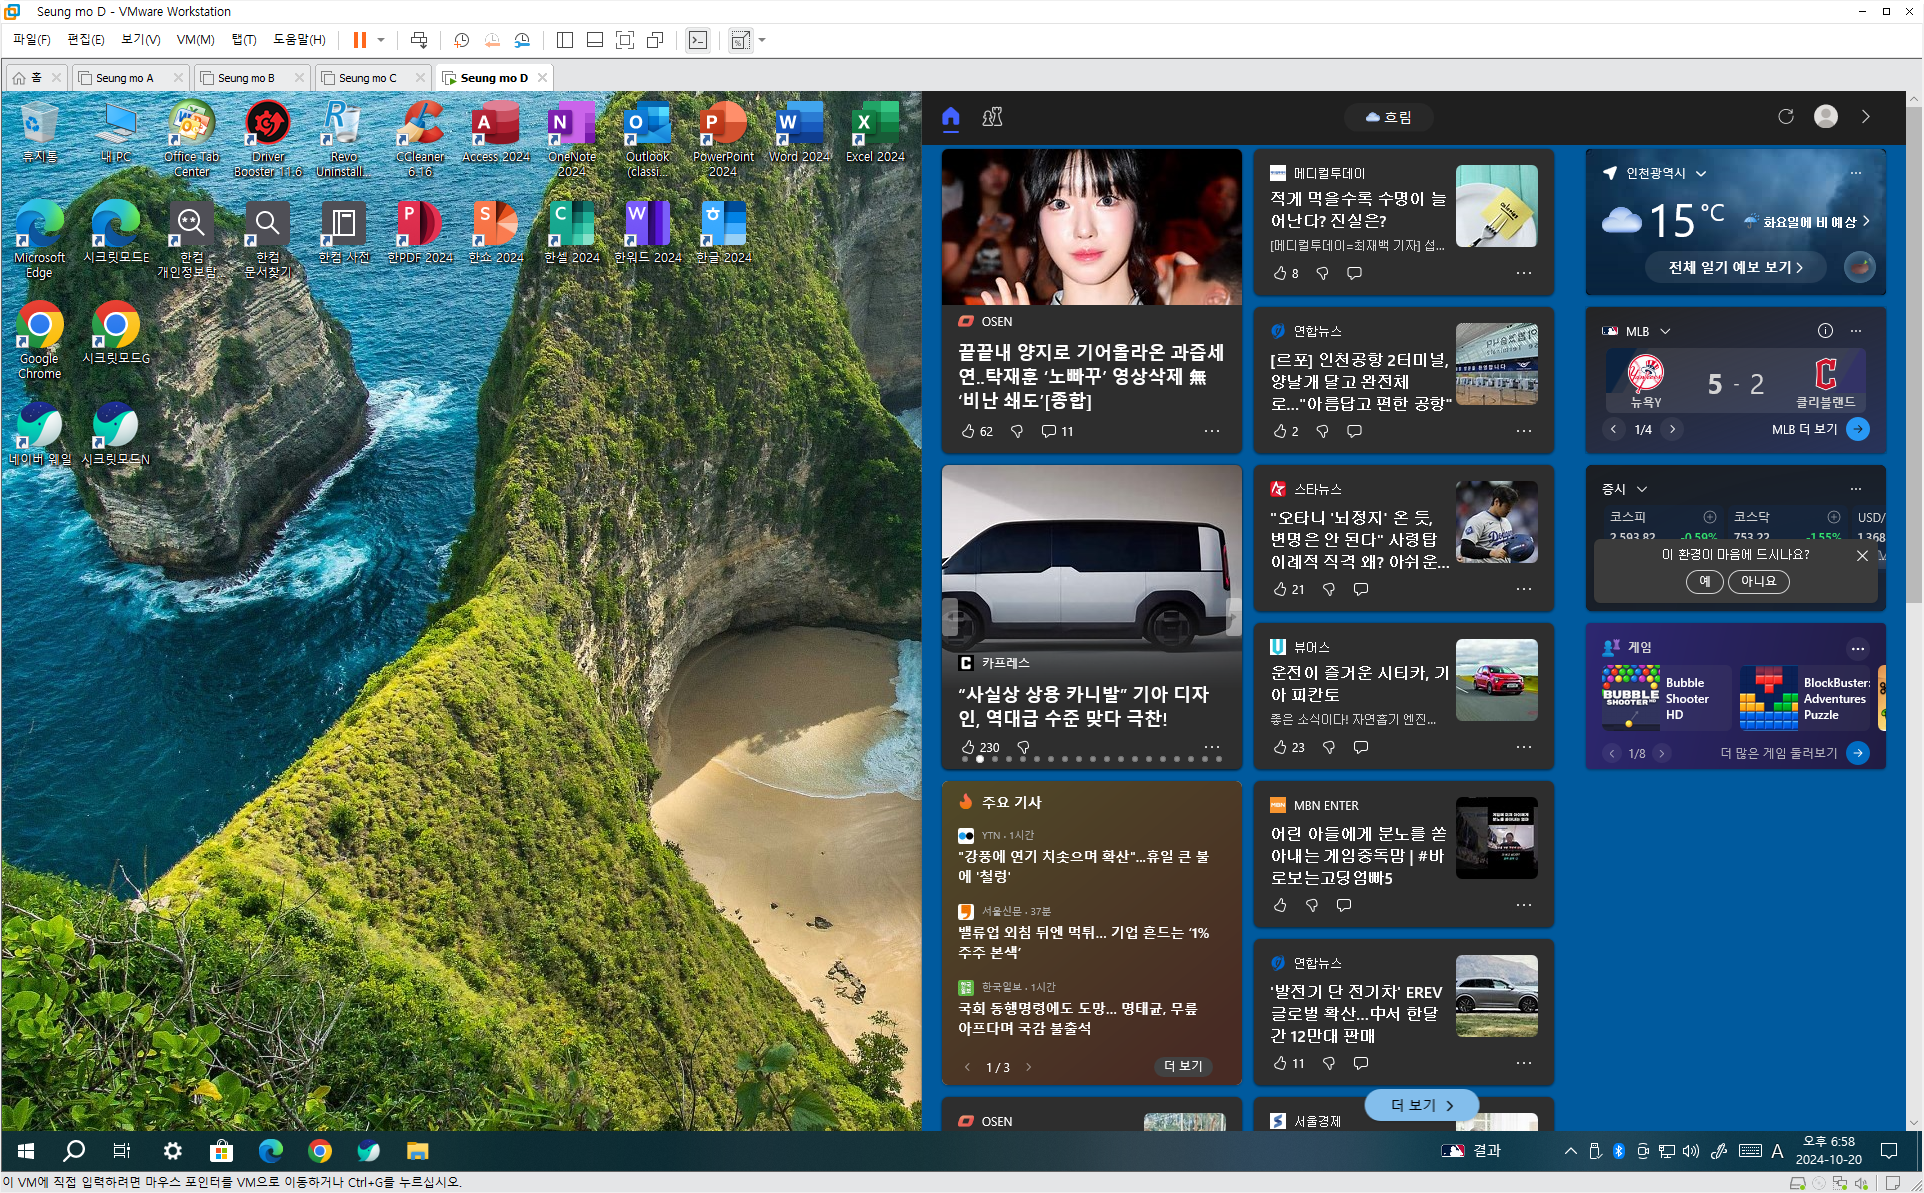Click the Microsoft Store taskbar icon
The width and height of the screenshot is (1924, 1193).
[x=221, y=1151]
